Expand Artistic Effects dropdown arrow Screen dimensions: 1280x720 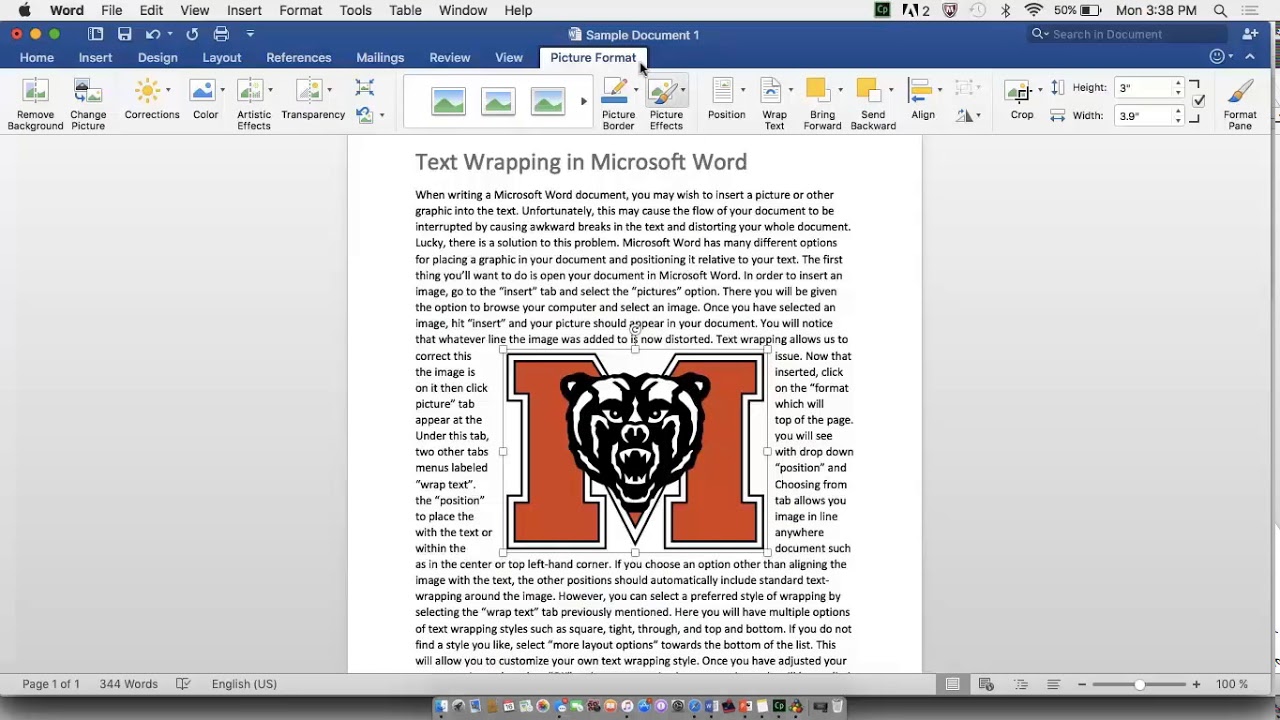click(270, 90)
